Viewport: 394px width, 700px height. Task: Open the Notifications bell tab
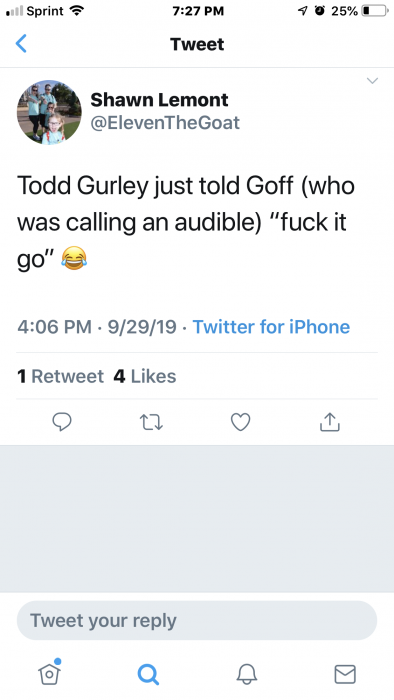247,674
